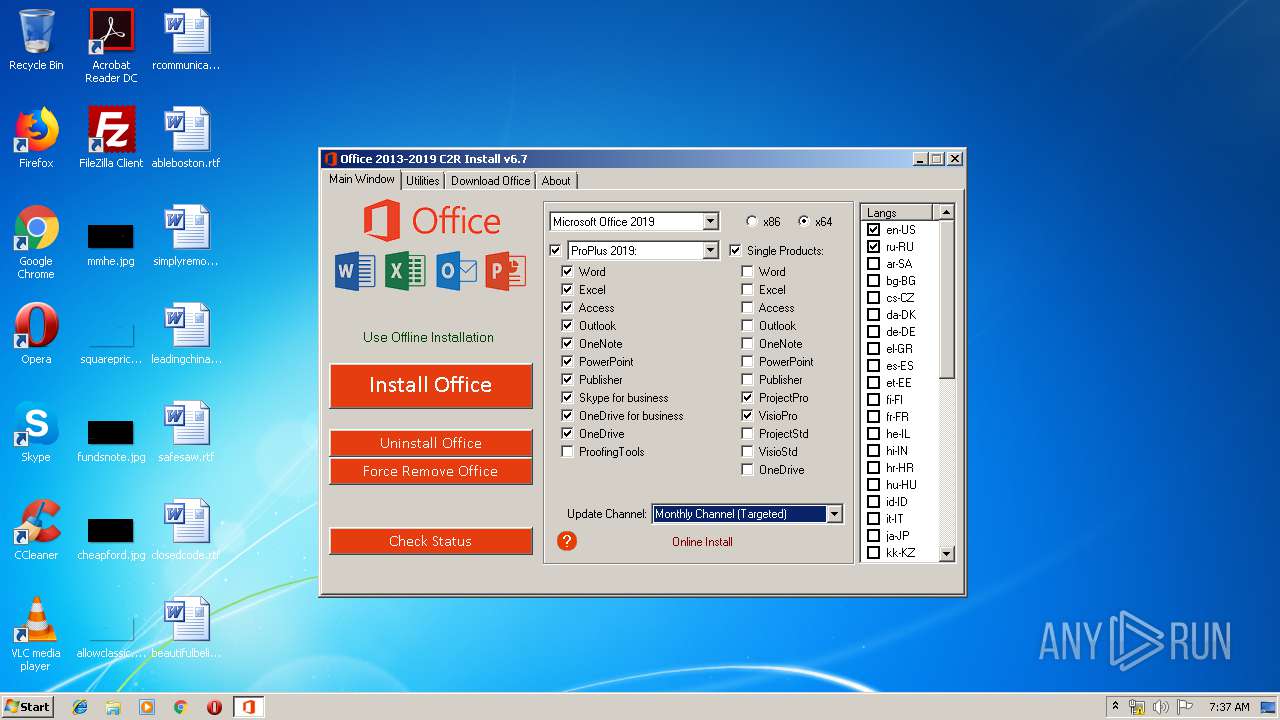Open File Explorer from taskbar
Viewport: 1280px width, 720px height.
coord(113,707)
